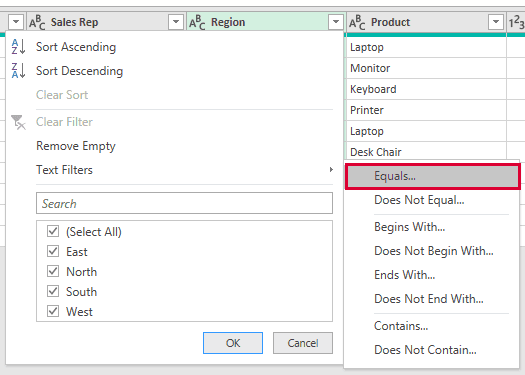Select the Region column header

(x=266, y=22)
